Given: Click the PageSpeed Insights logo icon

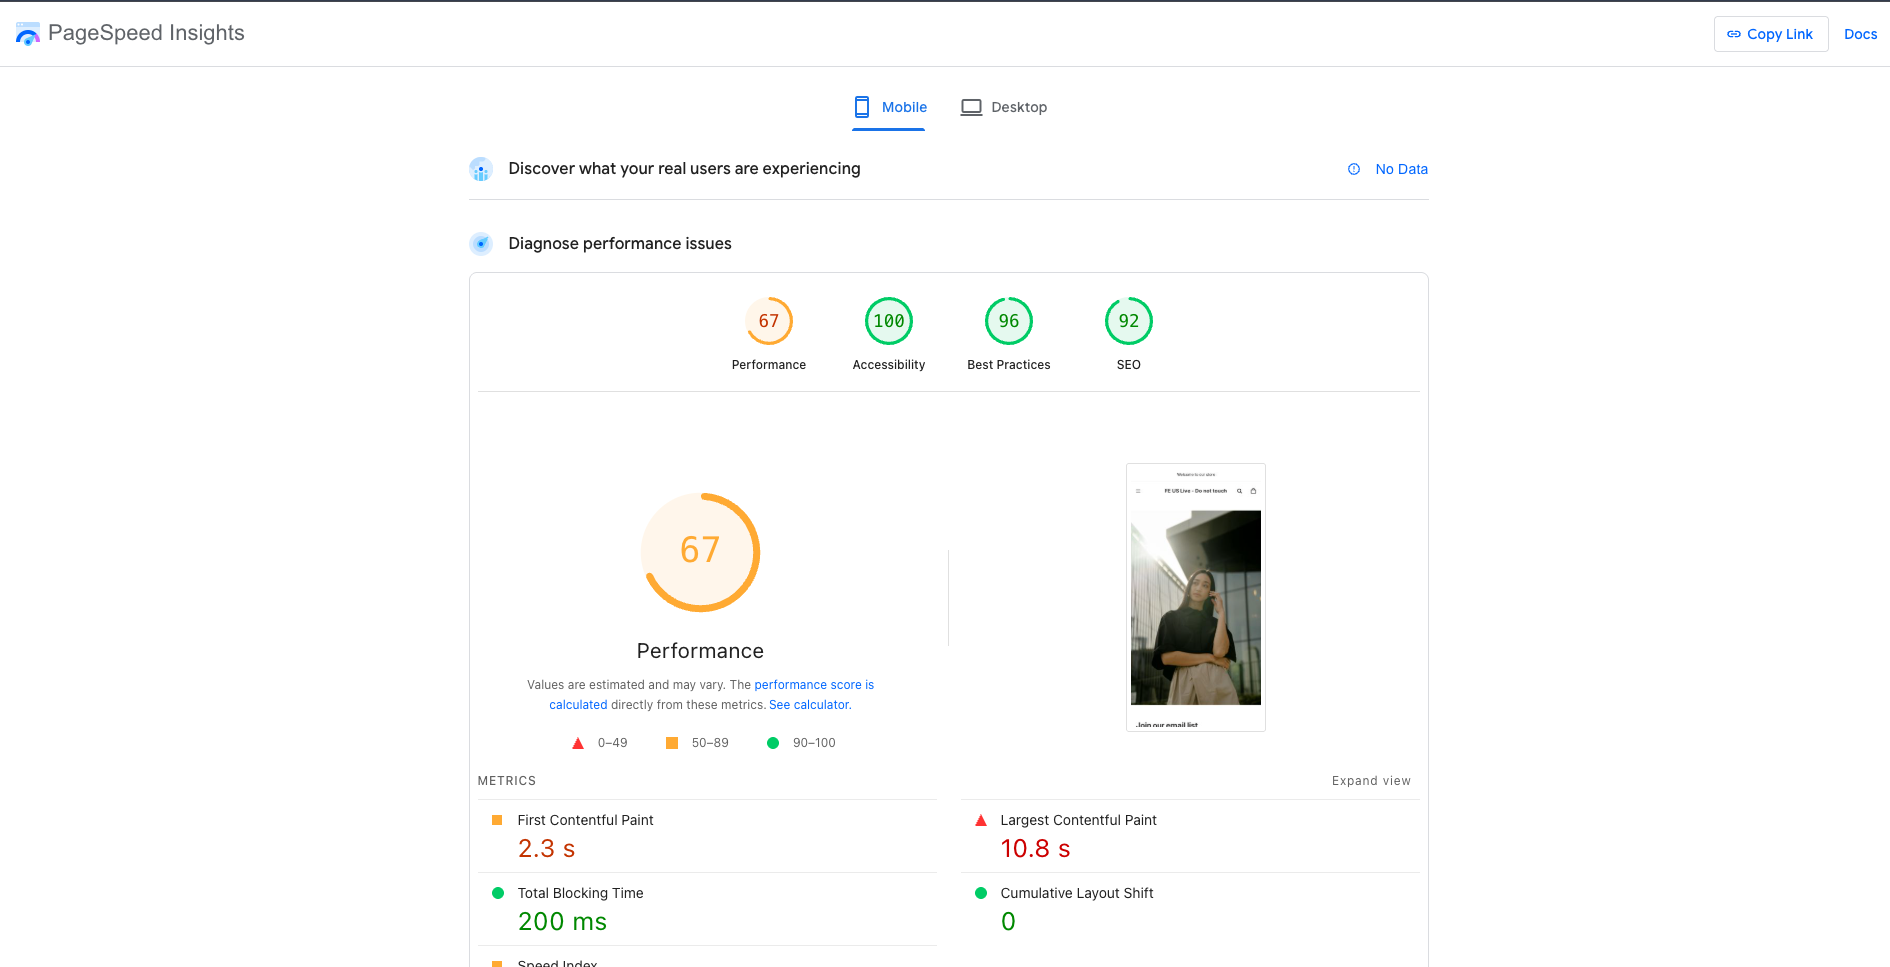Looking at the screenshot, I should (x=28, y=34).
